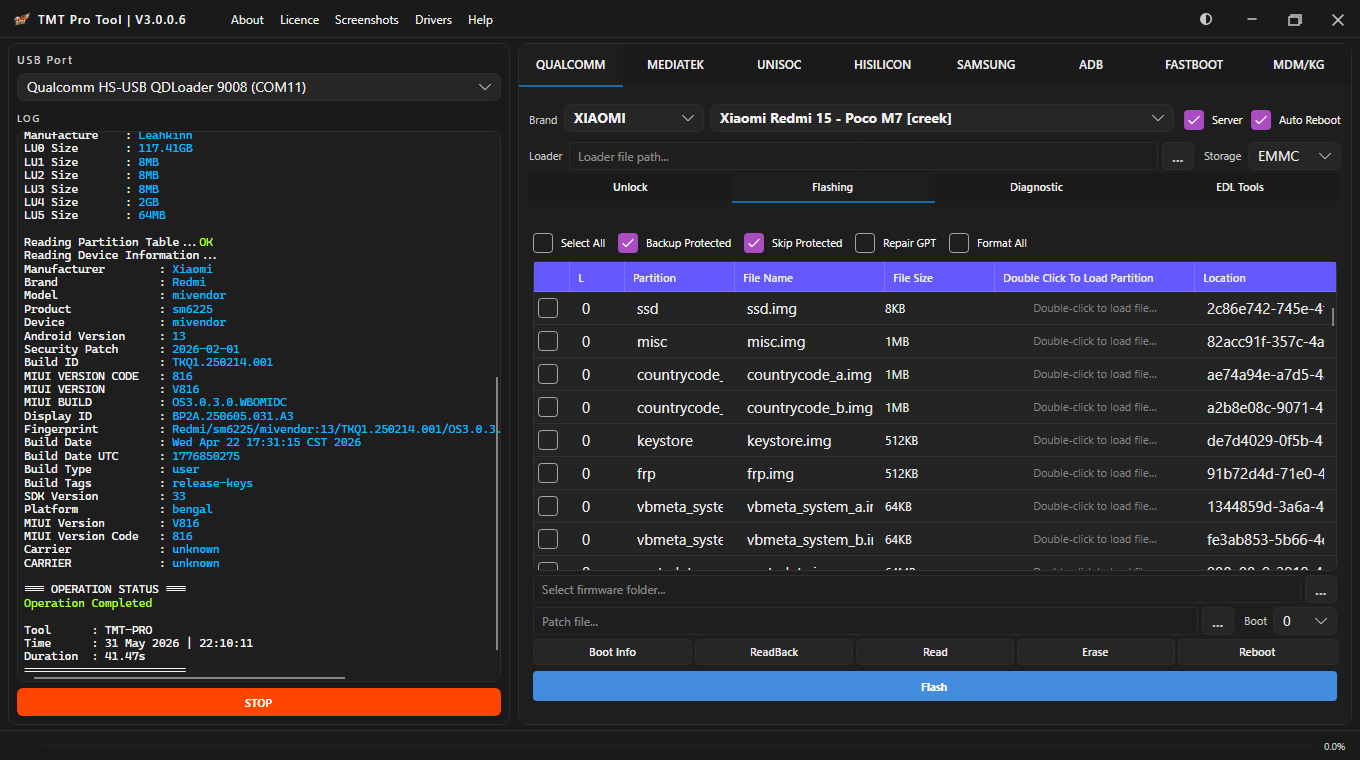Browse for the firmware folder

coord(1320,589)
